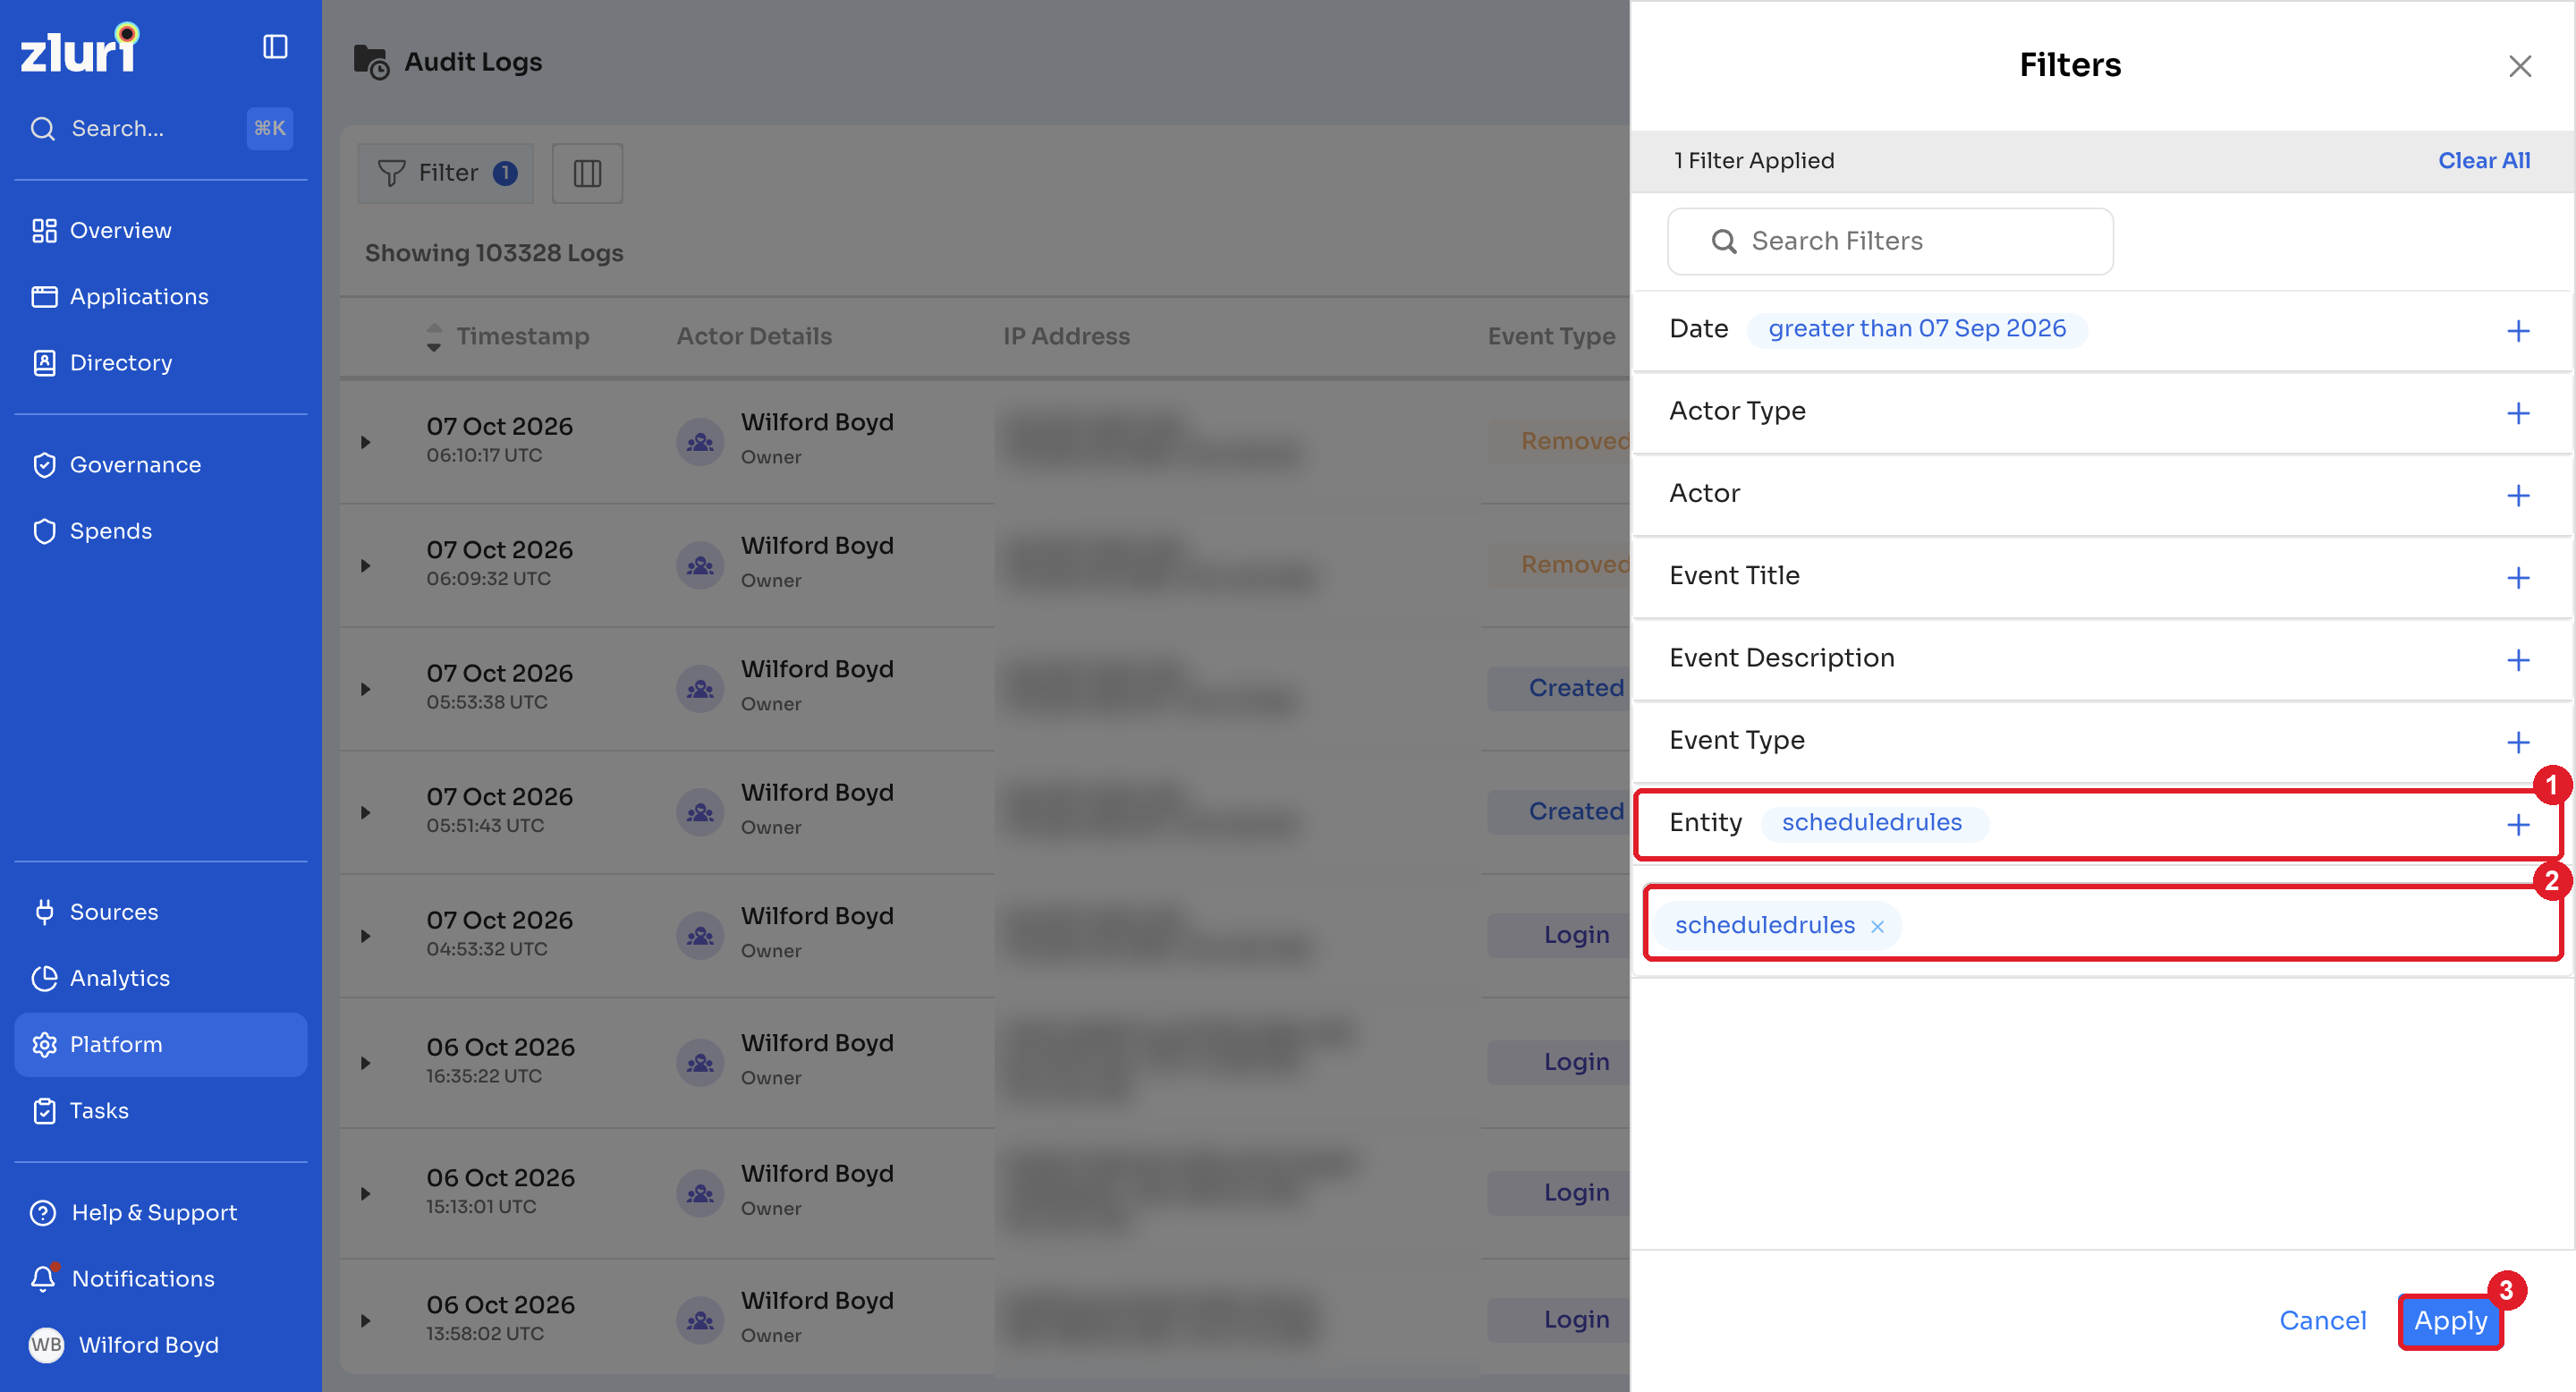Expand the 05:53:38 UTC log row
The width and height of the screenshot is (2576, 1392).
point(365,688)
